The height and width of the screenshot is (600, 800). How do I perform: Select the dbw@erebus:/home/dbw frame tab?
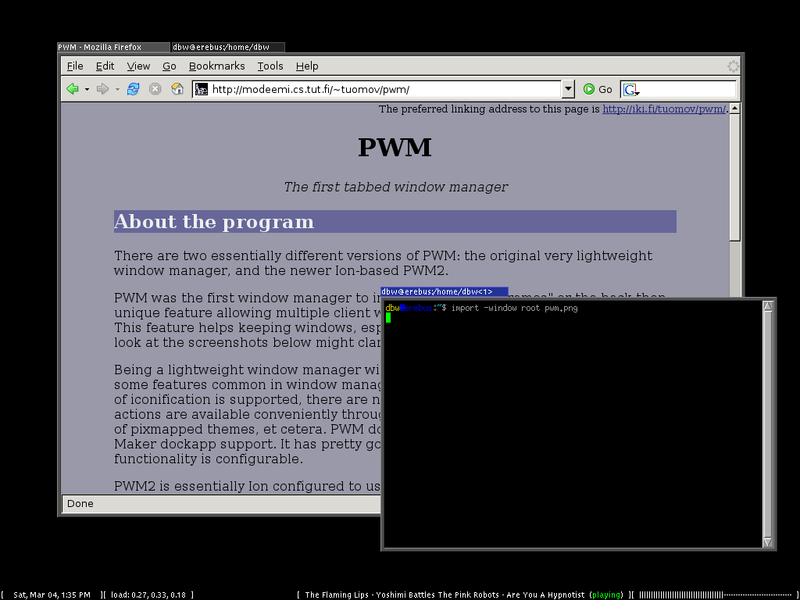(x=228, y=47)
